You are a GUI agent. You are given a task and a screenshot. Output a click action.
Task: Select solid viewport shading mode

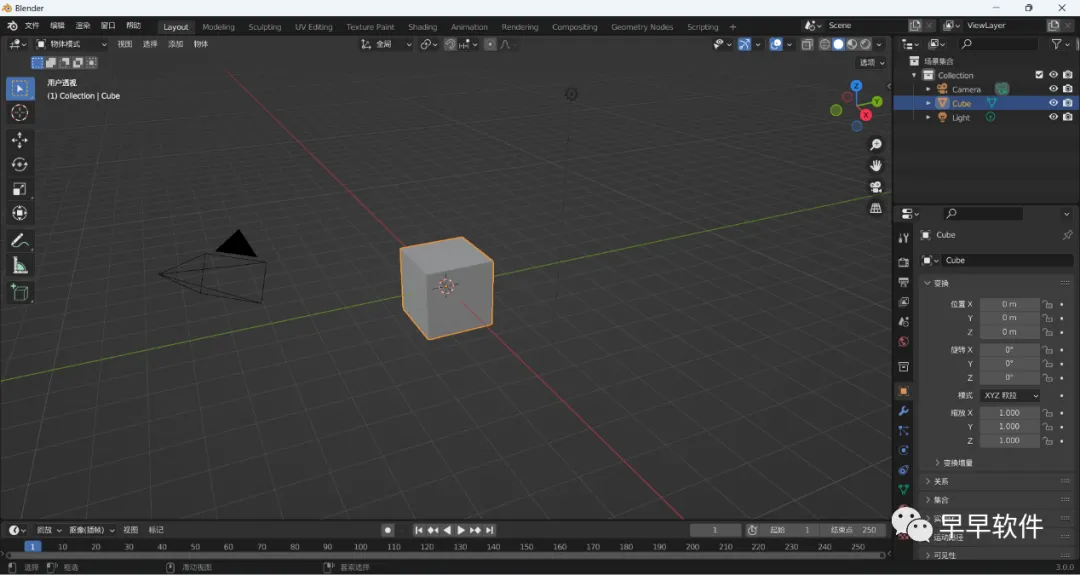click(838, 44)
